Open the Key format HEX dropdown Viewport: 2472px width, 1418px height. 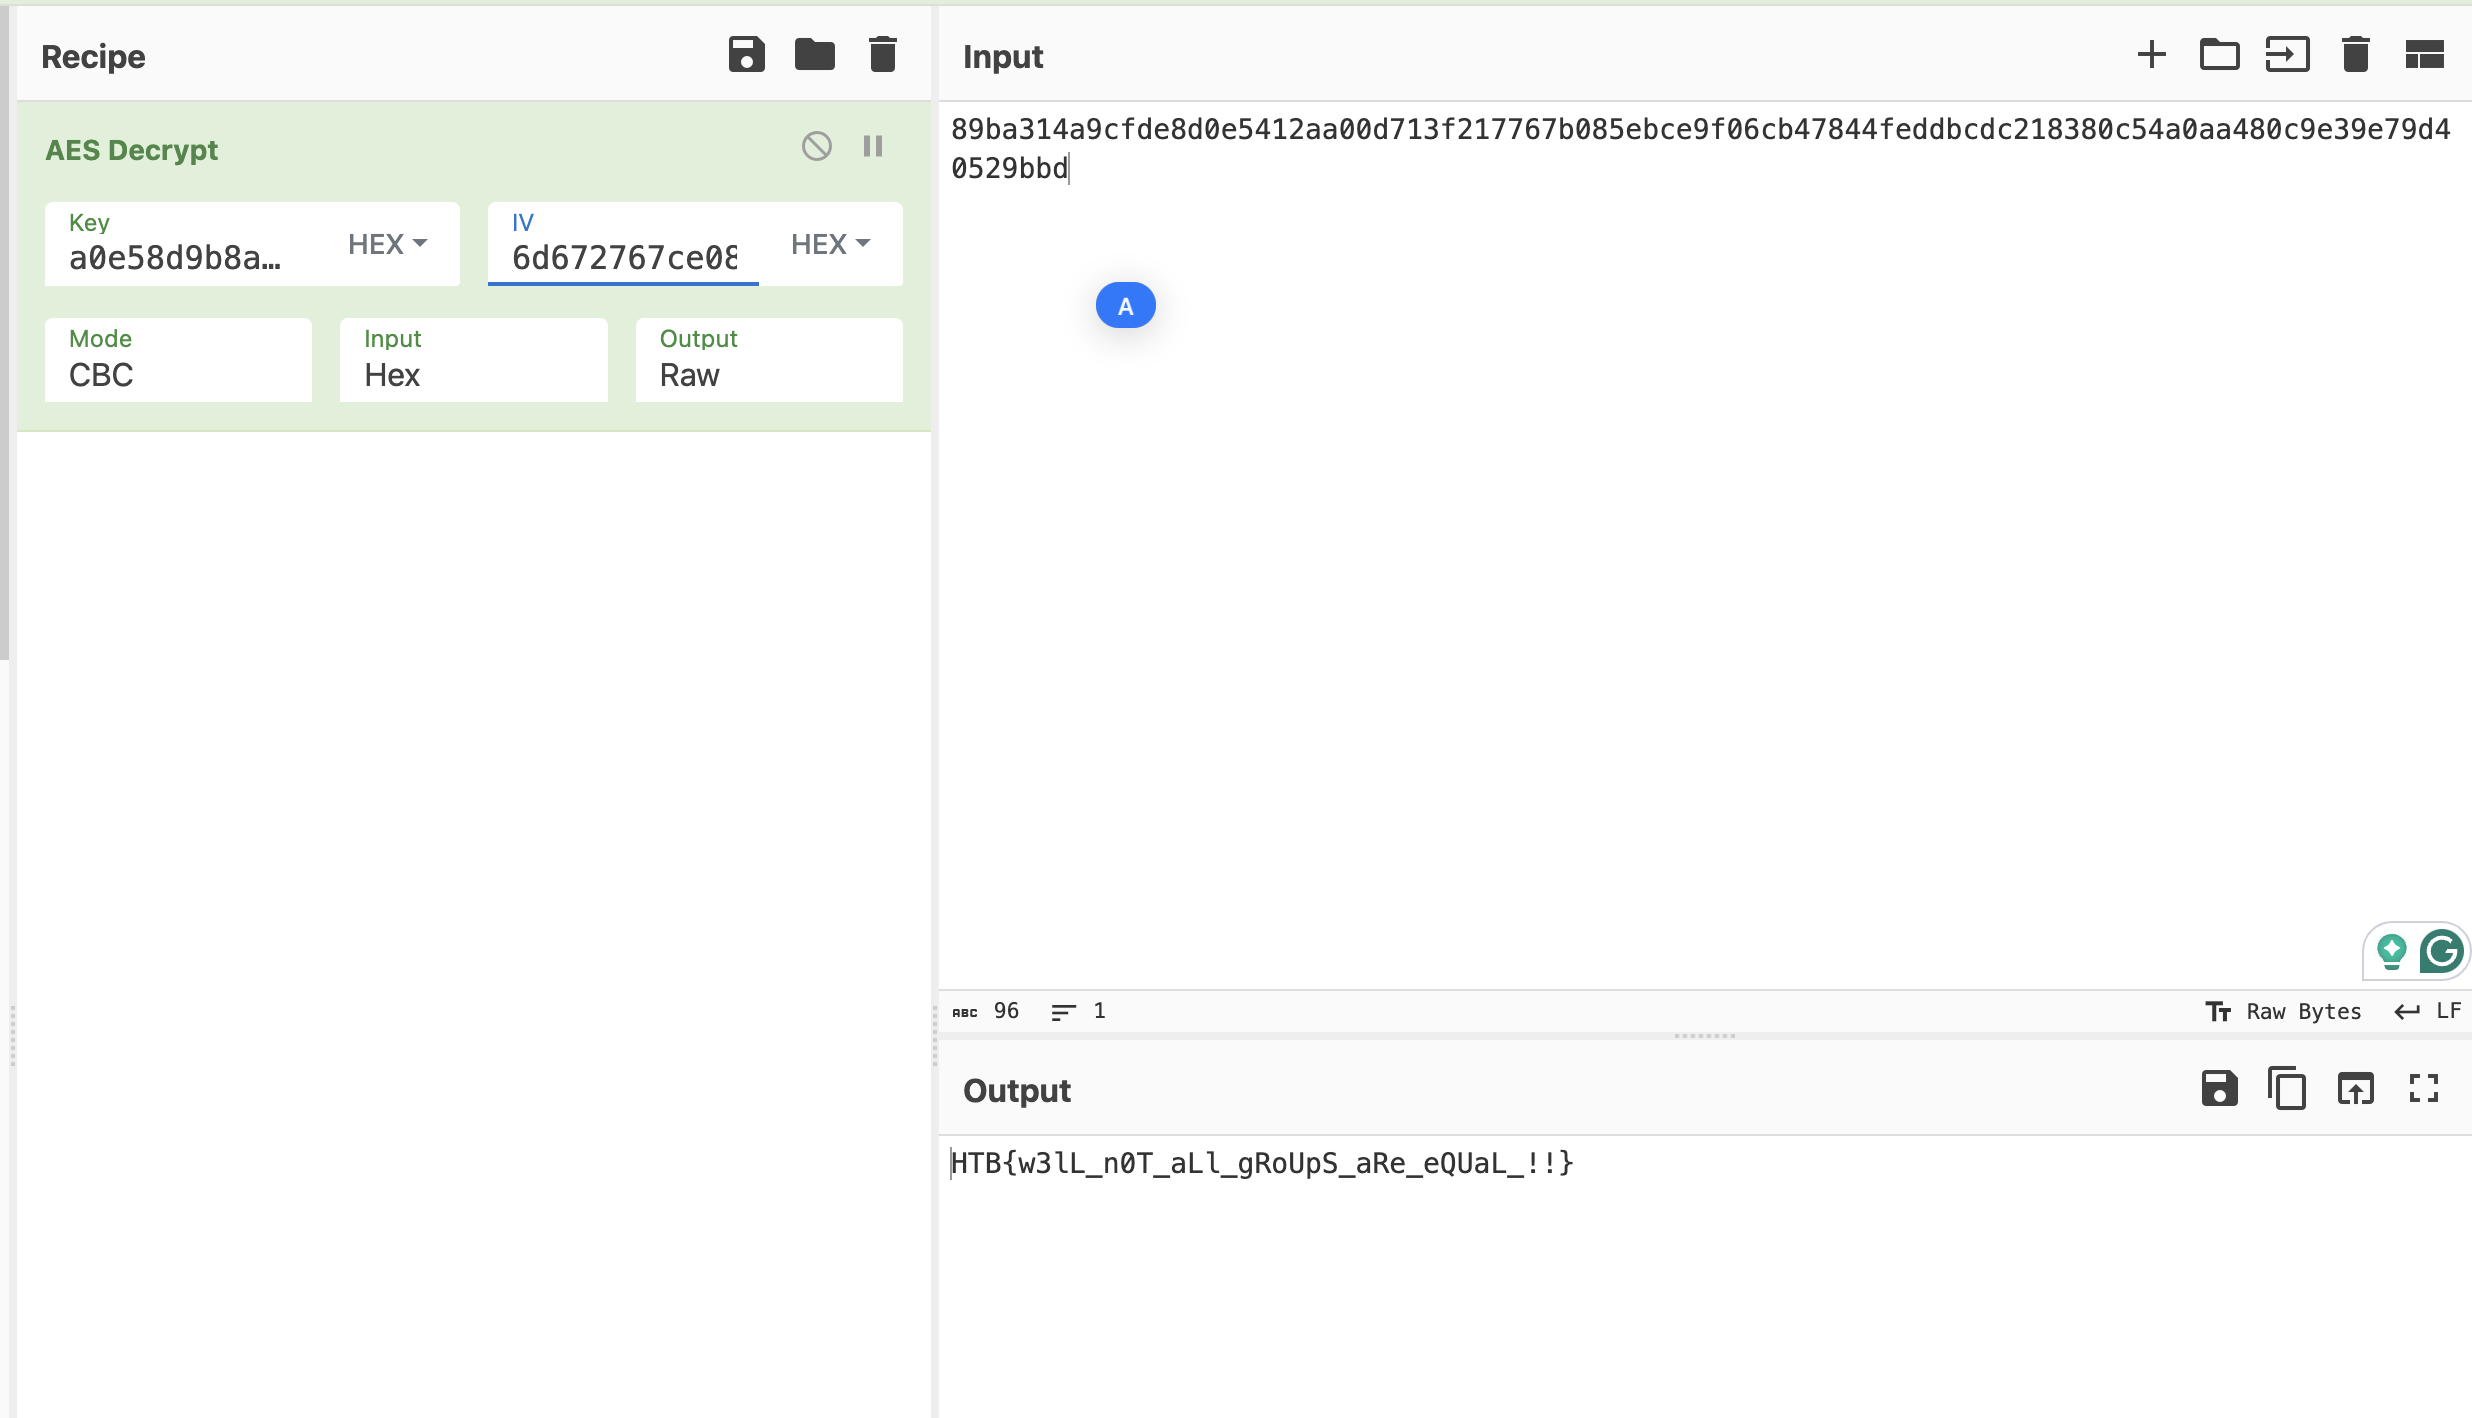(x=388, y=244)
